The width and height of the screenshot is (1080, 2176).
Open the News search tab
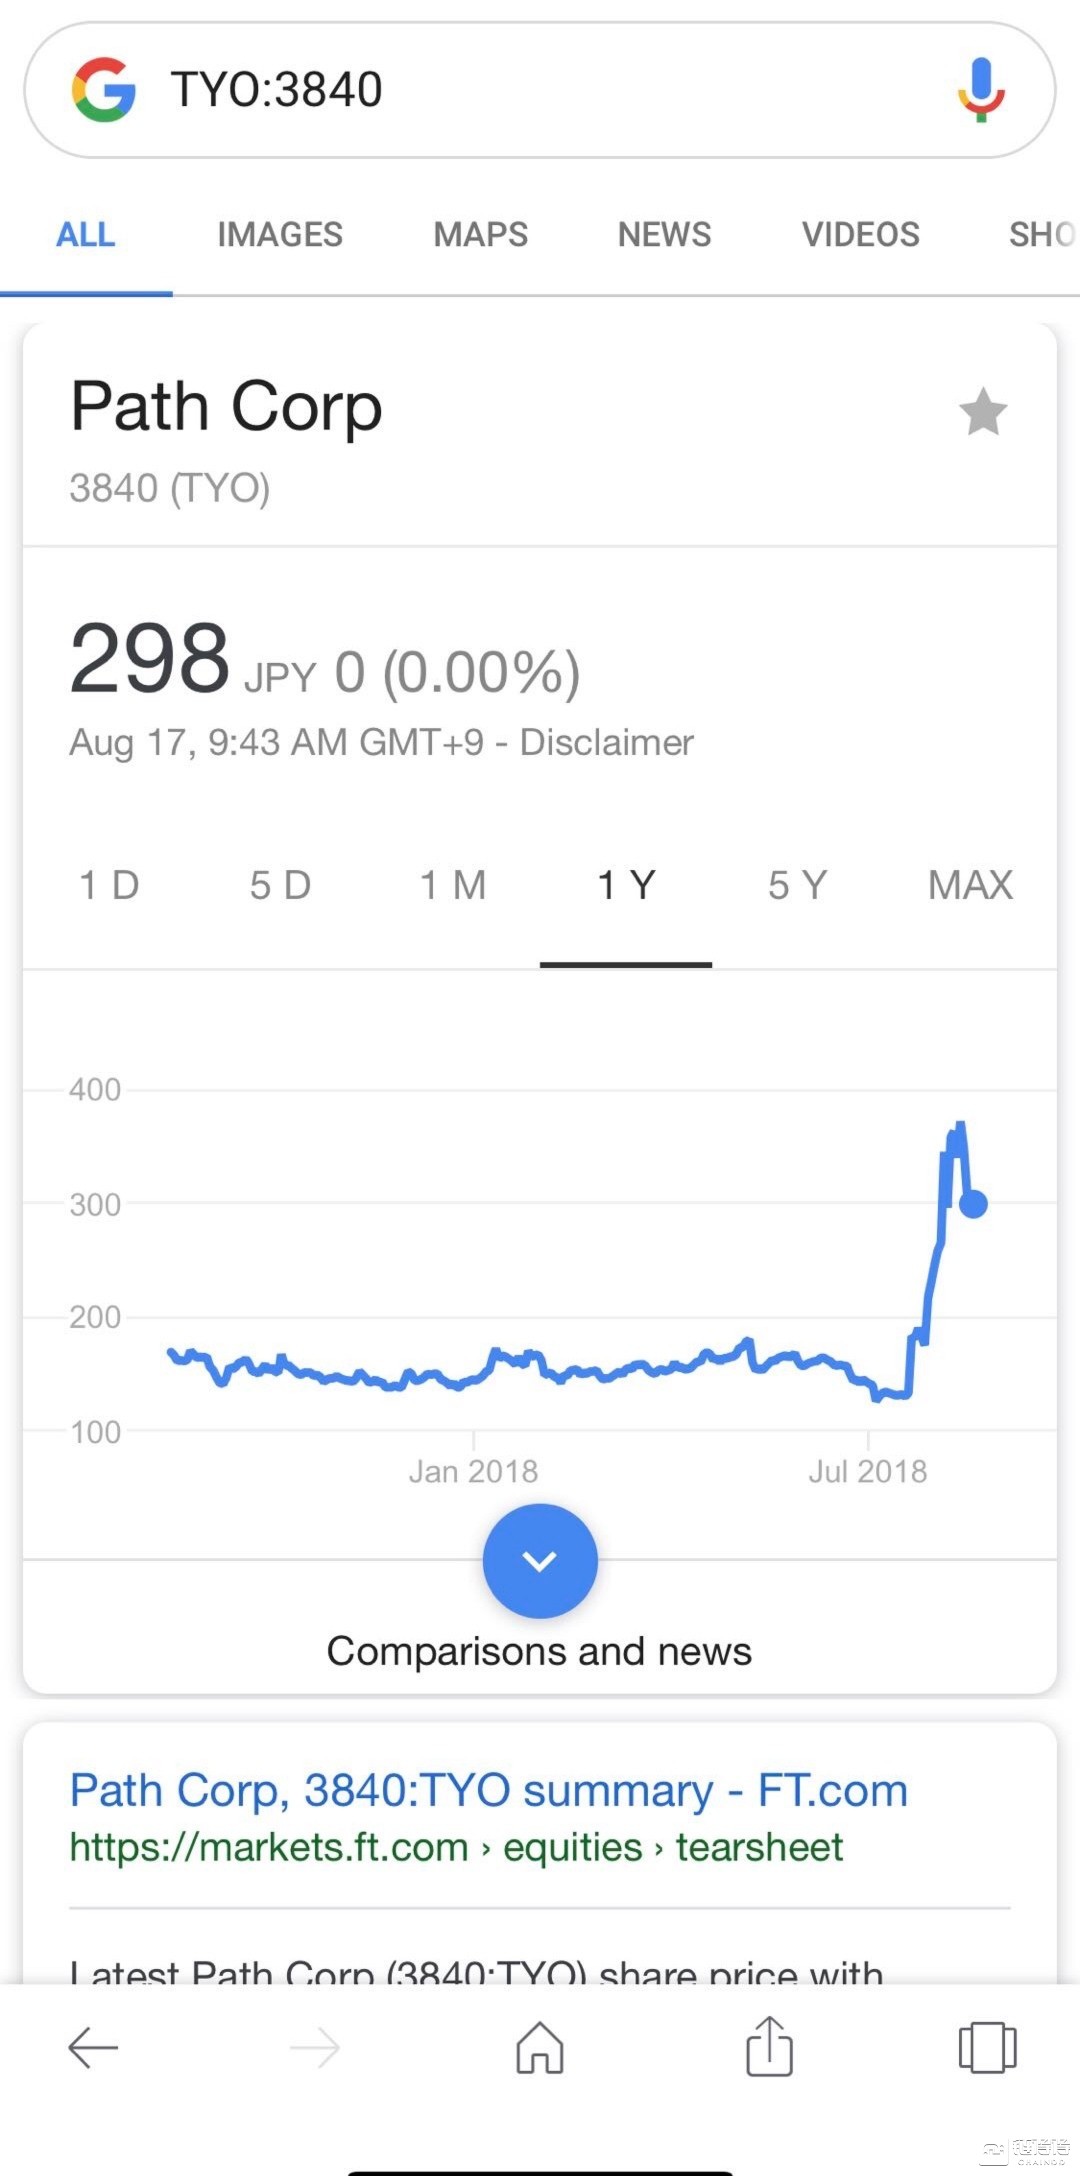pyautogui.click(x=664, y=235)
